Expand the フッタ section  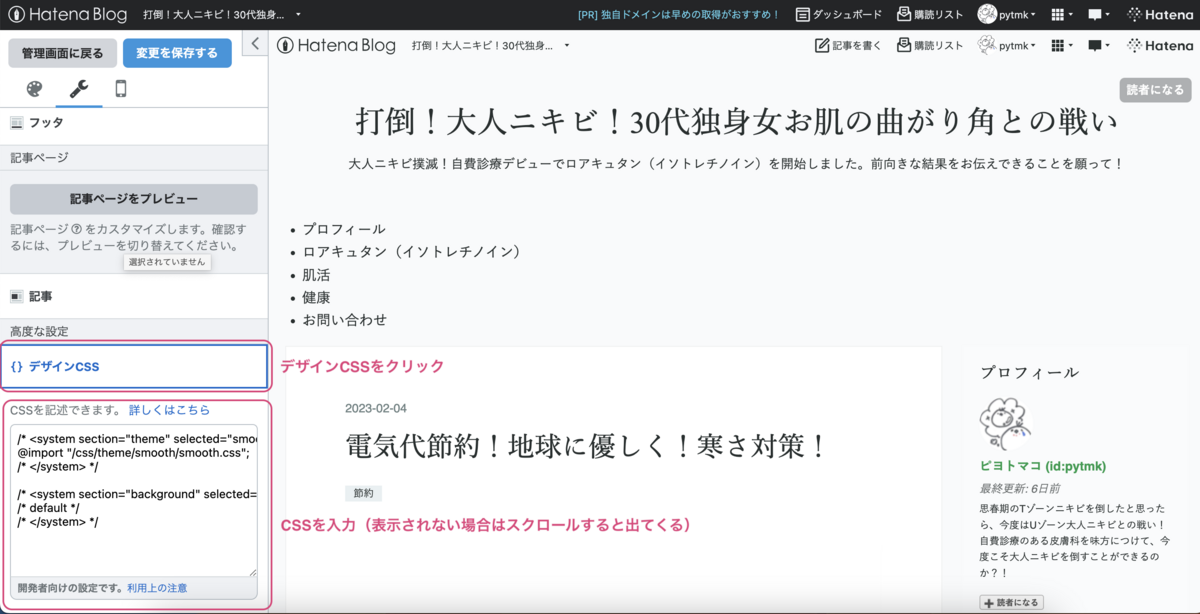point(134,122)
